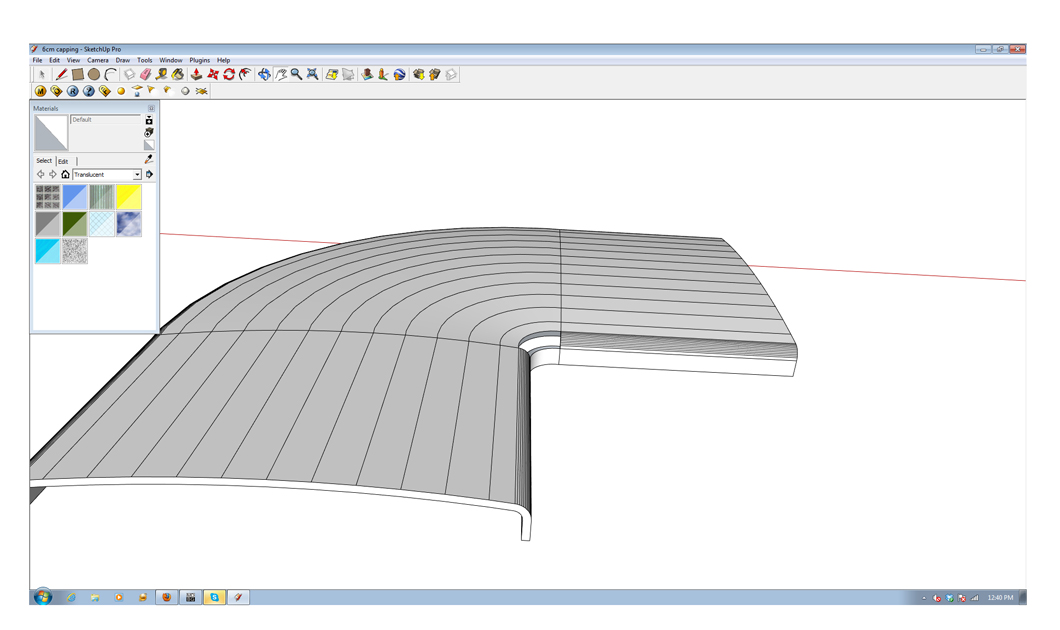Pick the Zoom magnifier tool
Image resolution: width=1060 pixels, height=630 pixels.
click(296, 74)
